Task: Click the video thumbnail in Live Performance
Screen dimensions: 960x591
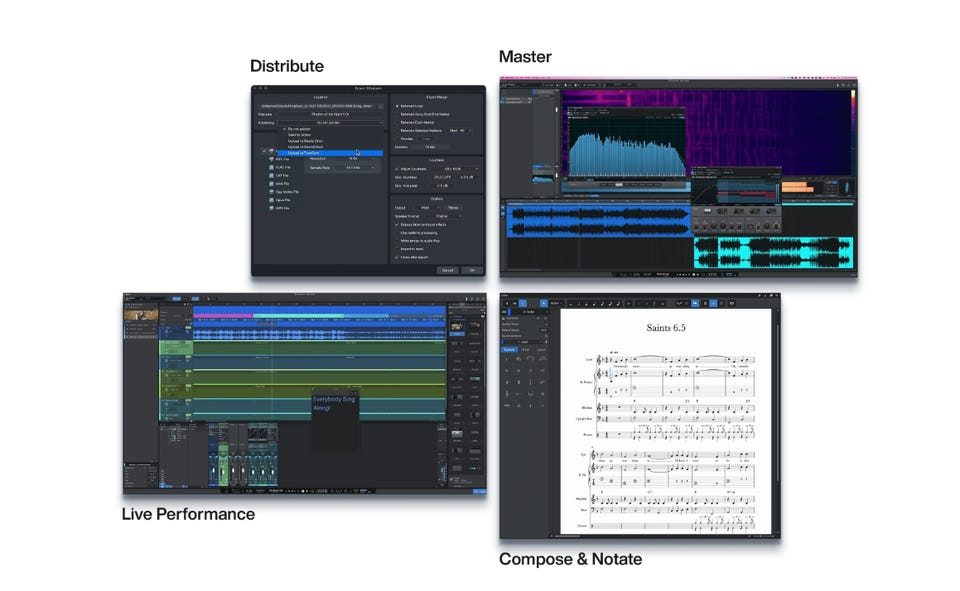Action: [x=140, y=315]
